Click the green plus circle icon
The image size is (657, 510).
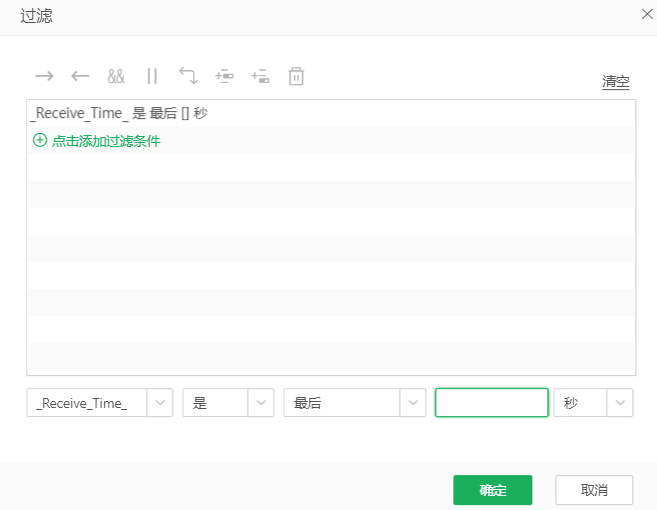tap(40, 141)
